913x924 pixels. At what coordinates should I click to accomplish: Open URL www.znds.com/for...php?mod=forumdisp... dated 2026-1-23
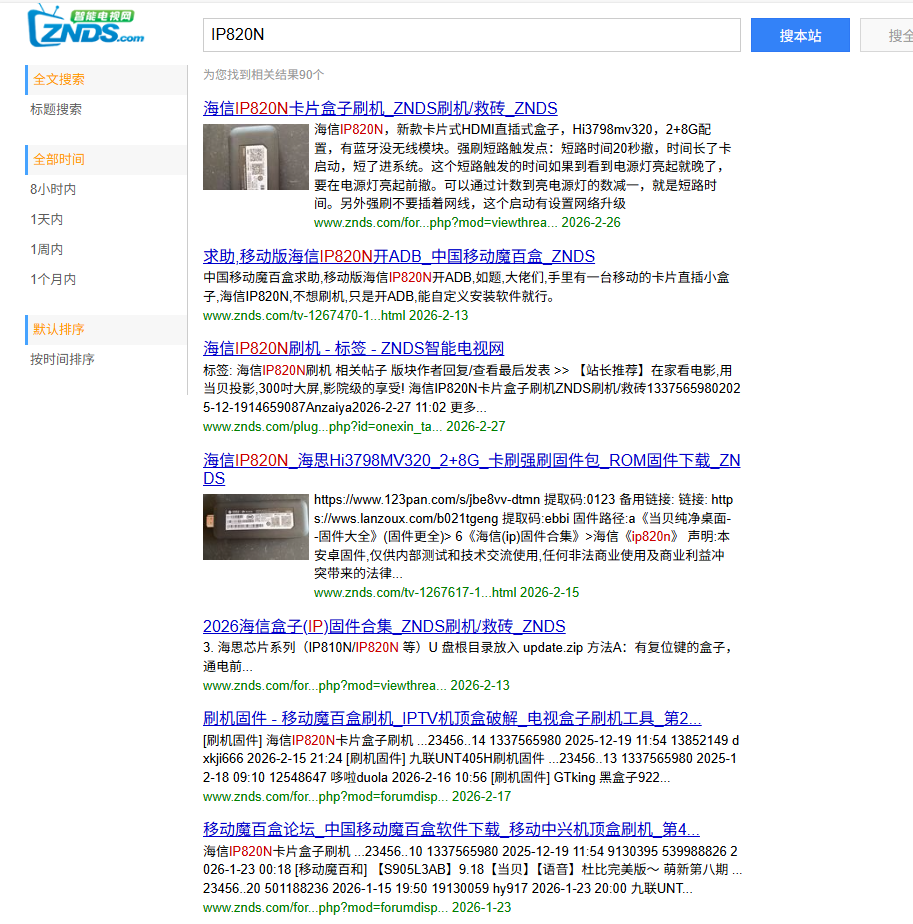pos(357,908)
